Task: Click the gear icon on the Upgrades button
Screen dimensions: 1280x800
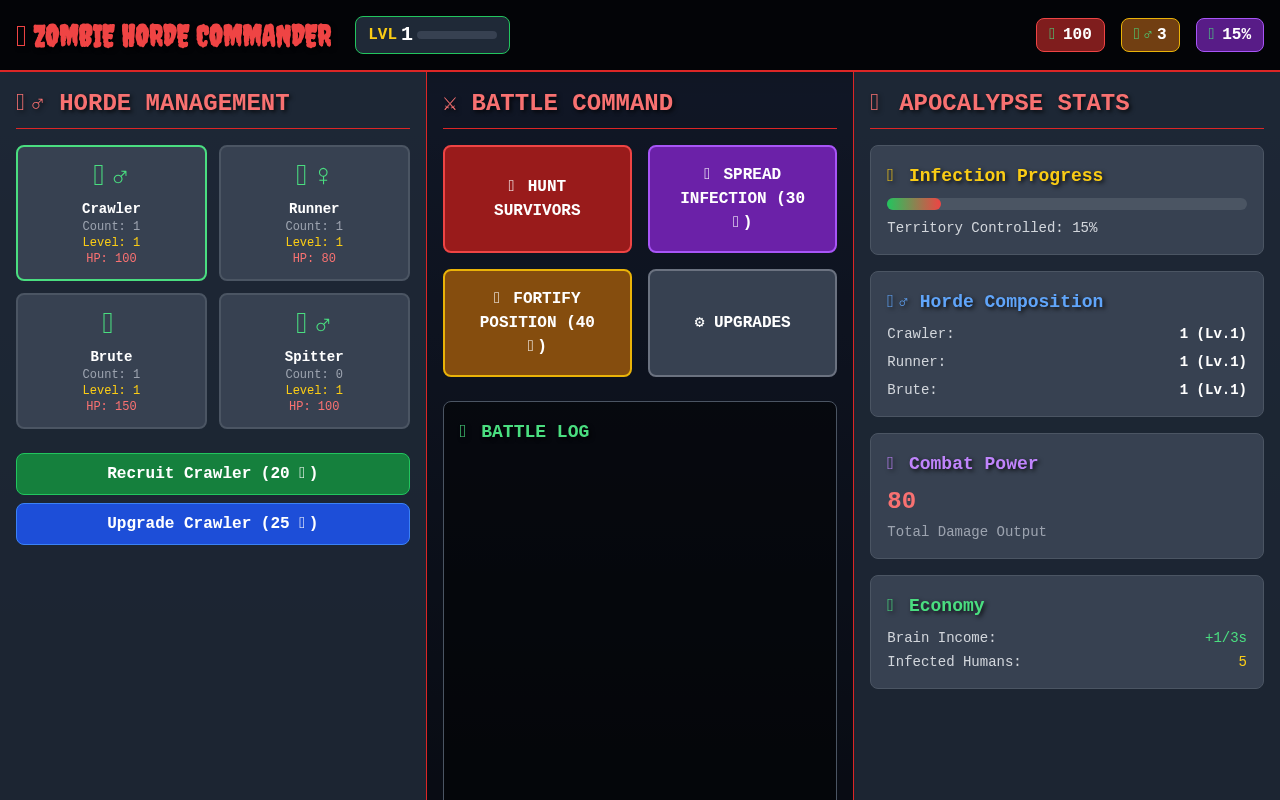Action: [698, 322]
